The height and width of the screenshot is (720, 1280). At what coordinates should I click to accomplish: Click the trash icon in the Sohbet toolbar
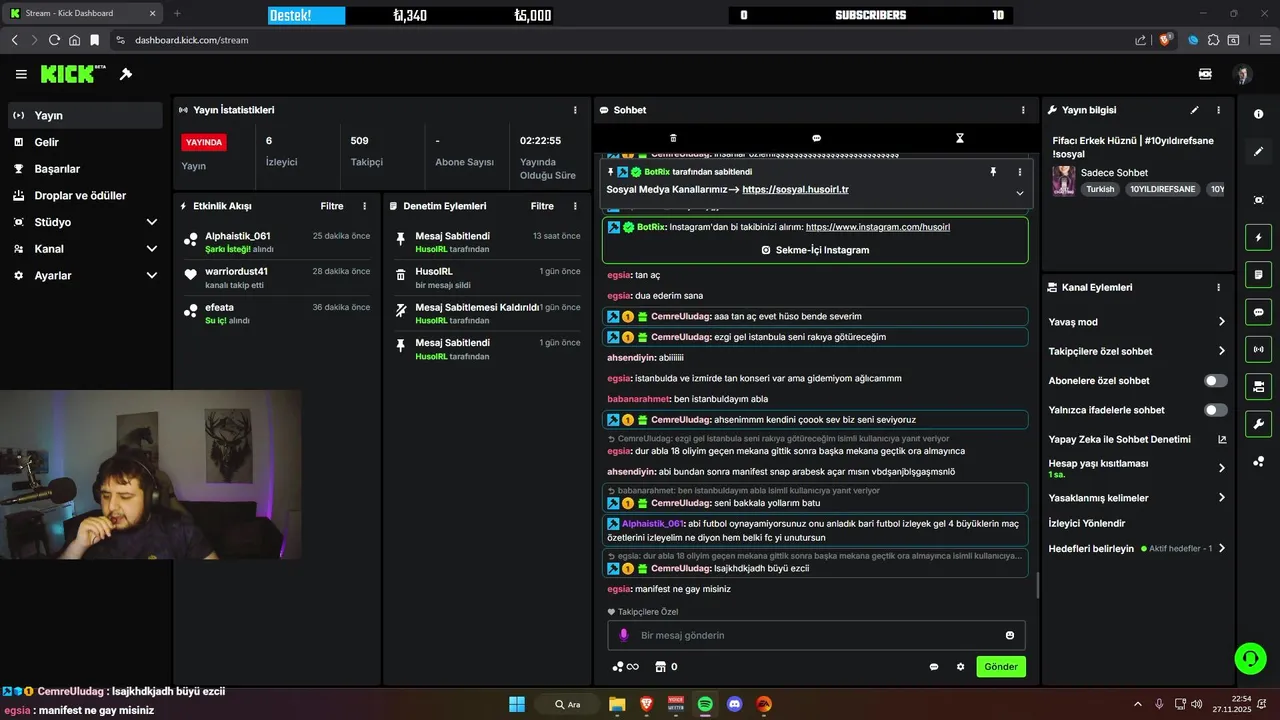(673, 138)
